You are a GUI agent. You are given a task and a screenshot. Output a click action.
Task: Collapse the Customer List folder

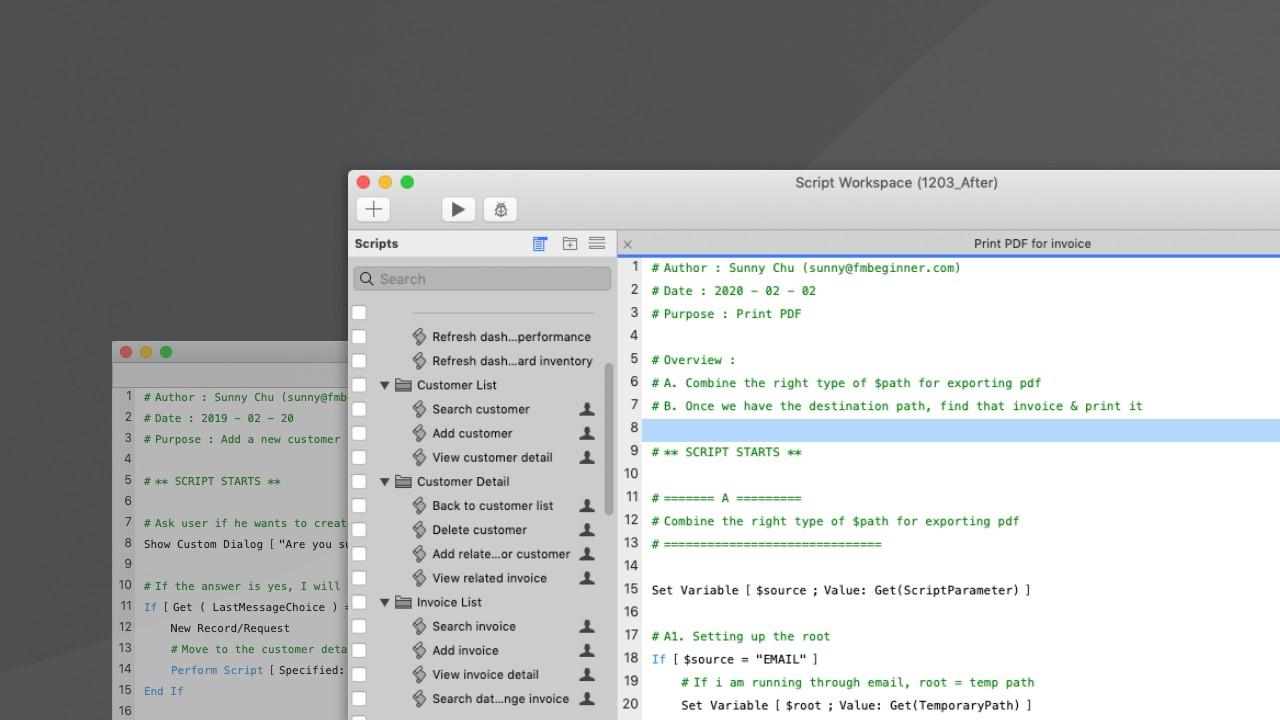click(x=384, y=385)
